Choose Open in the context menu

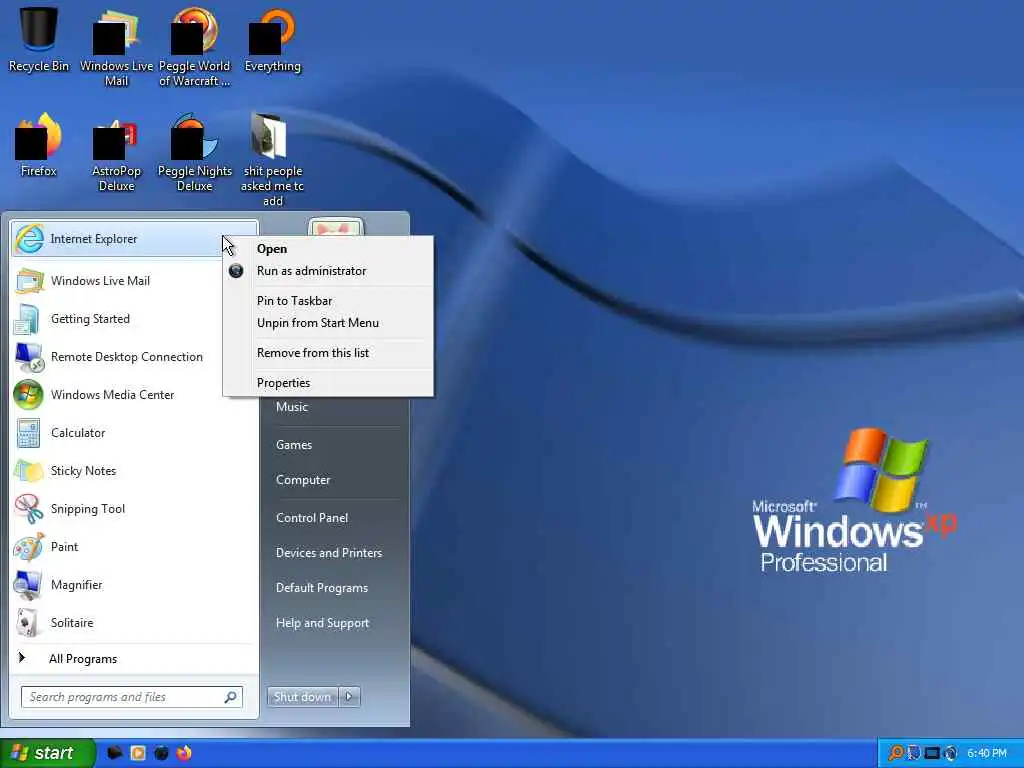(x=328, y=249)
